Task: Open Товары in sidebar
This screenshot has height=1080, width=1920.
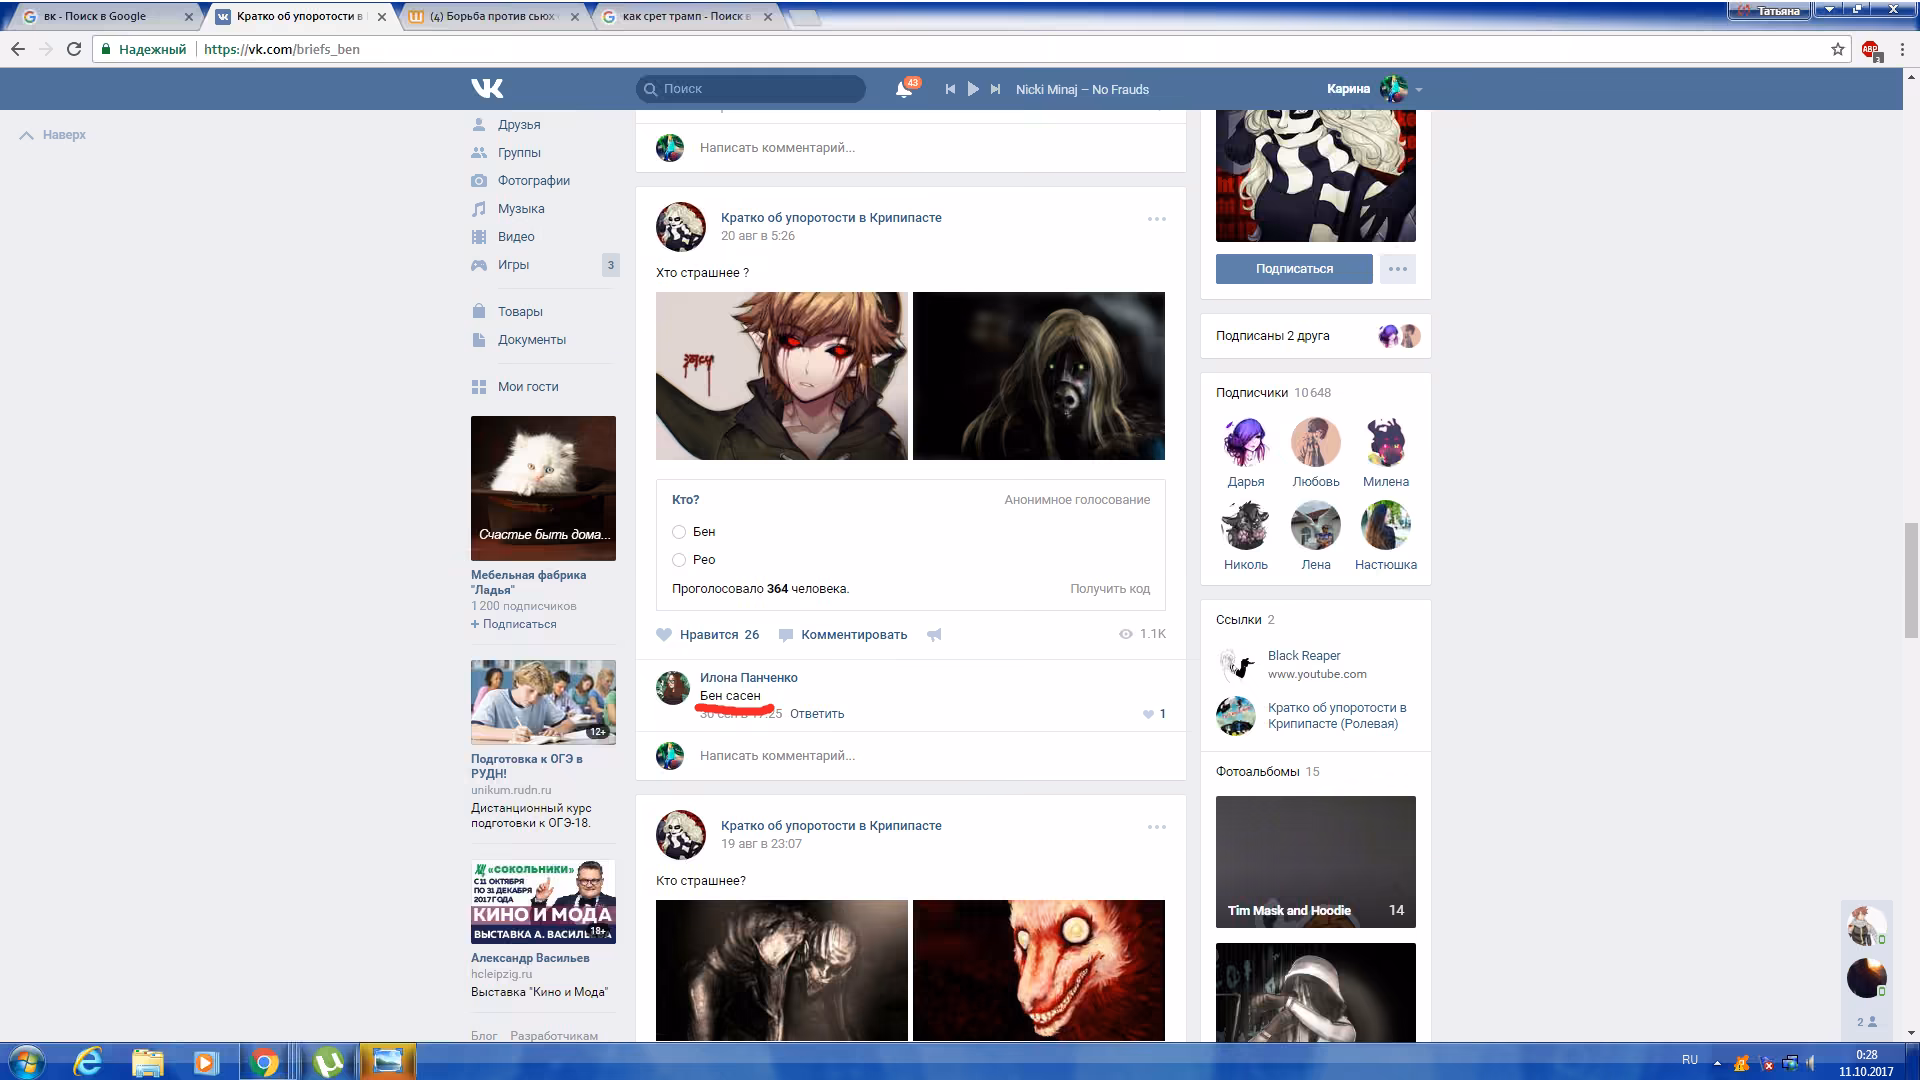Action: click(x=520, y=312)
